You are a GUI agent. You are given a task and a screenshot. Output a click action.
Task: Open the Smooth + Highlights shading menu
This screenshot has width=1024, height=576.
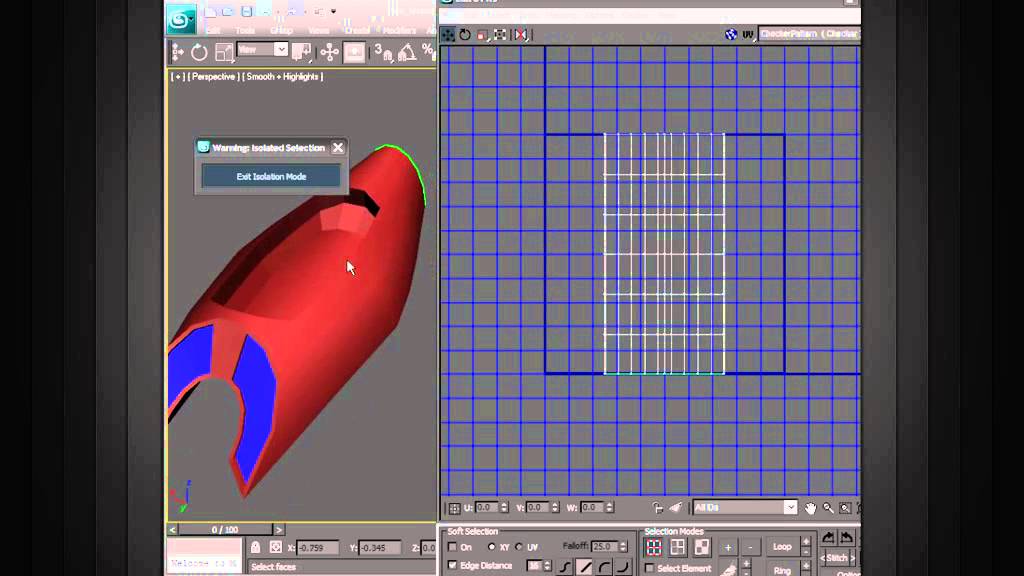283,76
